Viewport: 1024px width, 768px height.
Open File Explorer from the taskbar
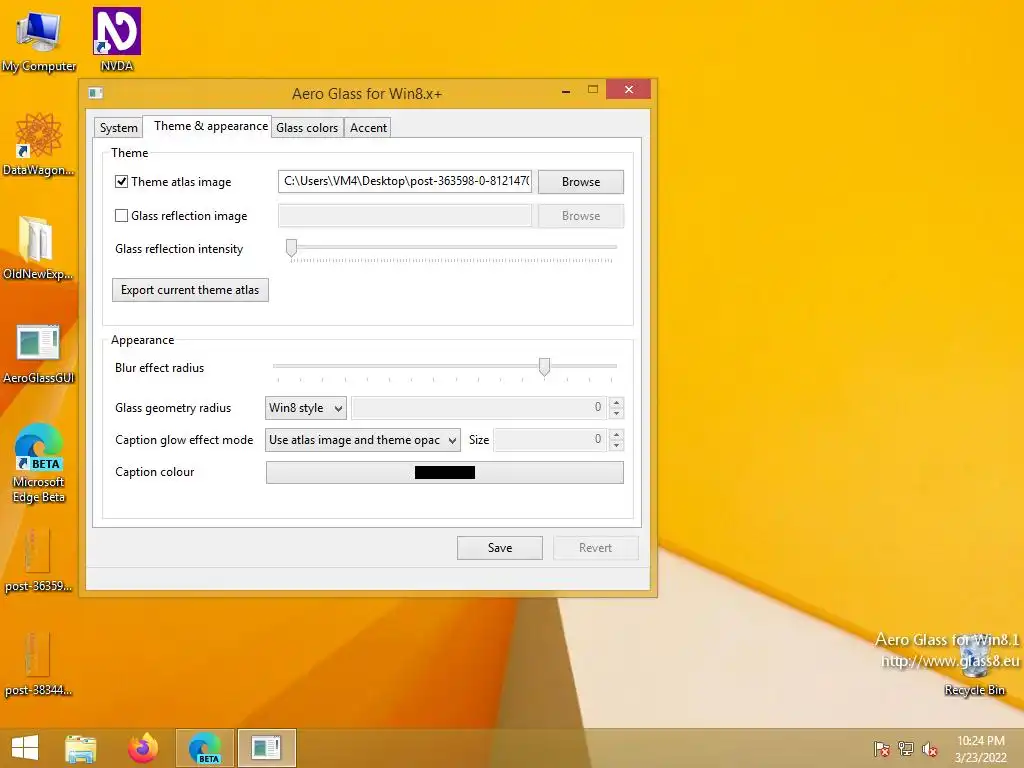coord(80,748)
